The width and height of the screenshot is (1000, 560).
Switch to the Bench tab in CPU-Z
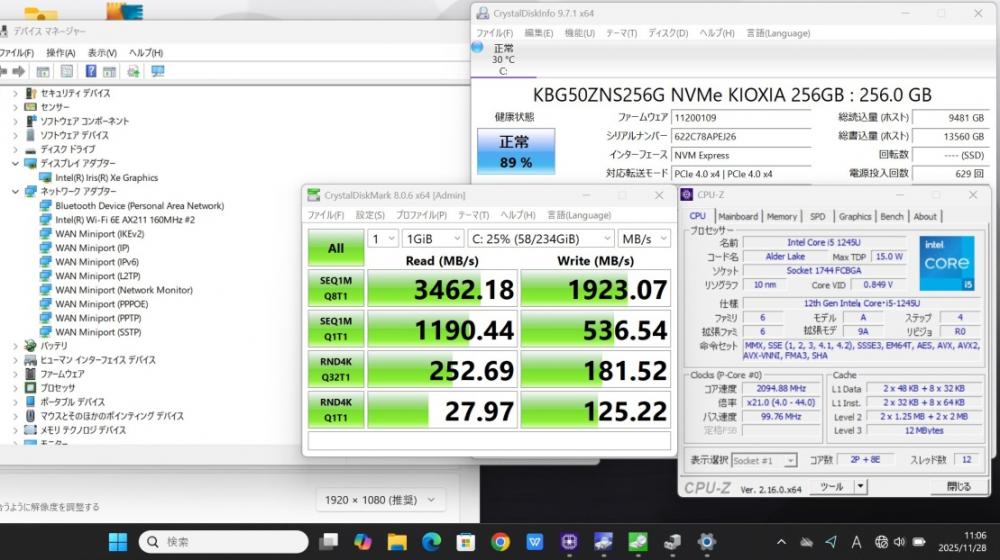pos(892,217)
